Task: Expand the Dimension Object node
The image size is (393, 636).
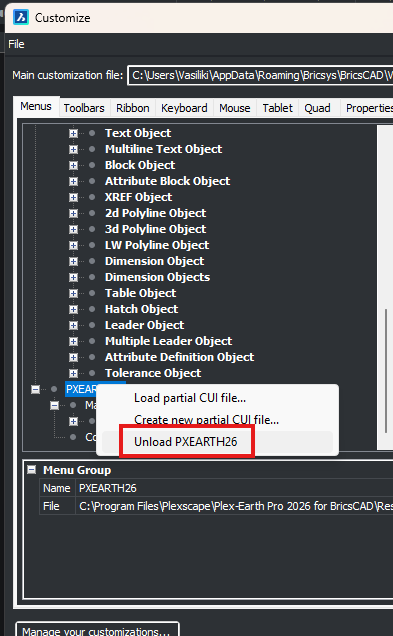Action: [73, 261]
